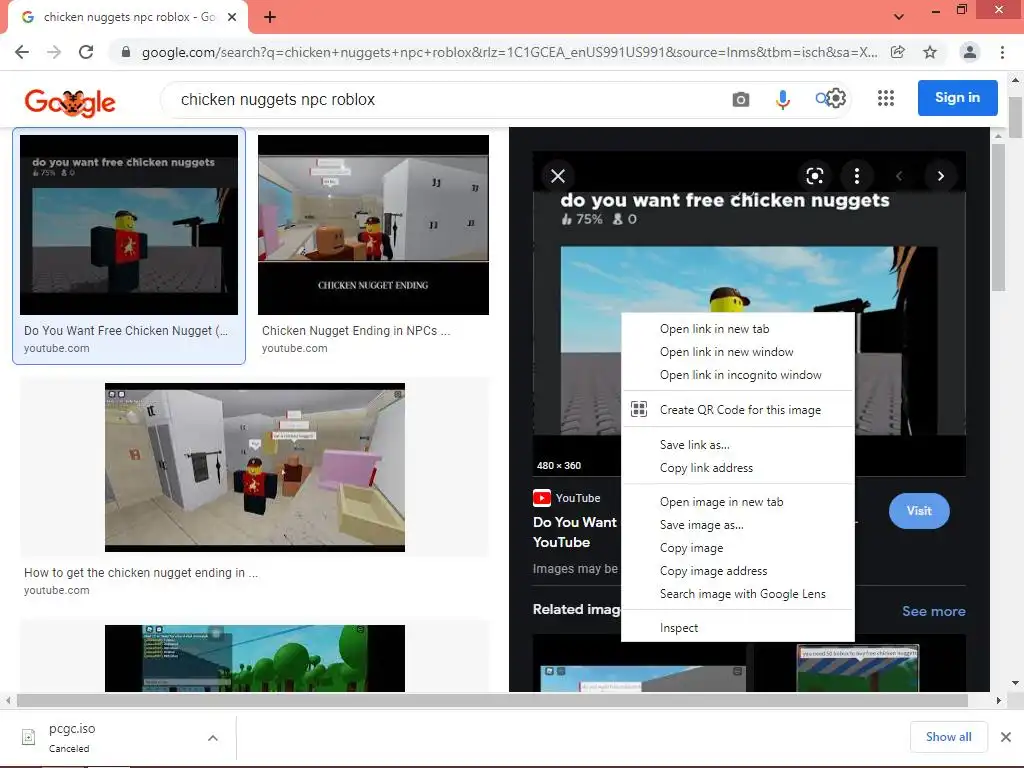The height and width of the screenshot is (768, 1024).
Task: Open Google apps grid
Action: pos(886,98)
